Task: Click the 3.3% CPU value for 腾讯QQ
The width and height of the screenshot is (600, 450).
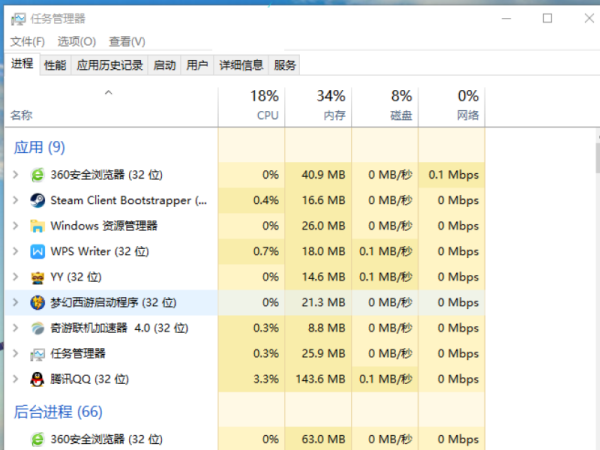Action: [266, 379]
